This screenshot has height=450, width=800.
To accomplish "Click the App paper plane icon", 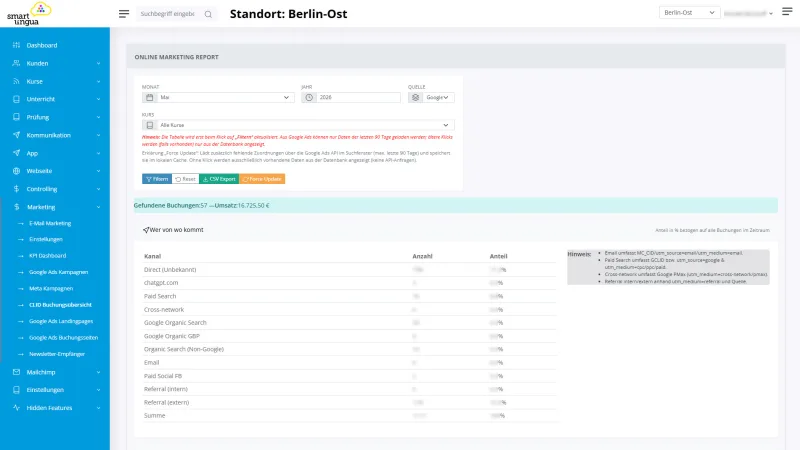I will coord(16,153).
